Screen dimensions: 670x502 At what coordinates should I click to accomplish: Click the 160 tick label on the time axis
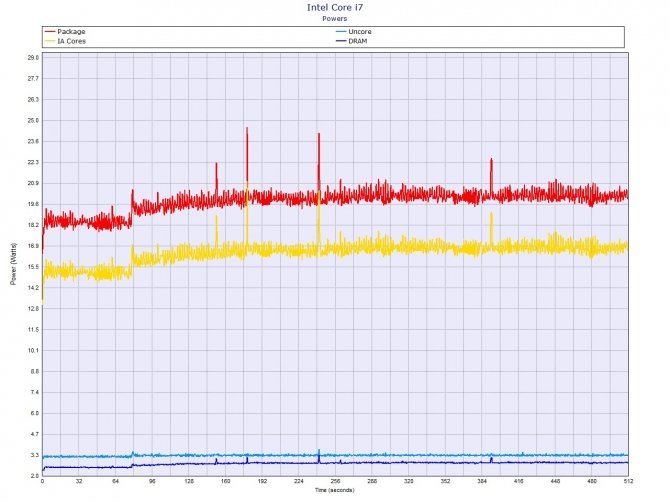(226, 481)
